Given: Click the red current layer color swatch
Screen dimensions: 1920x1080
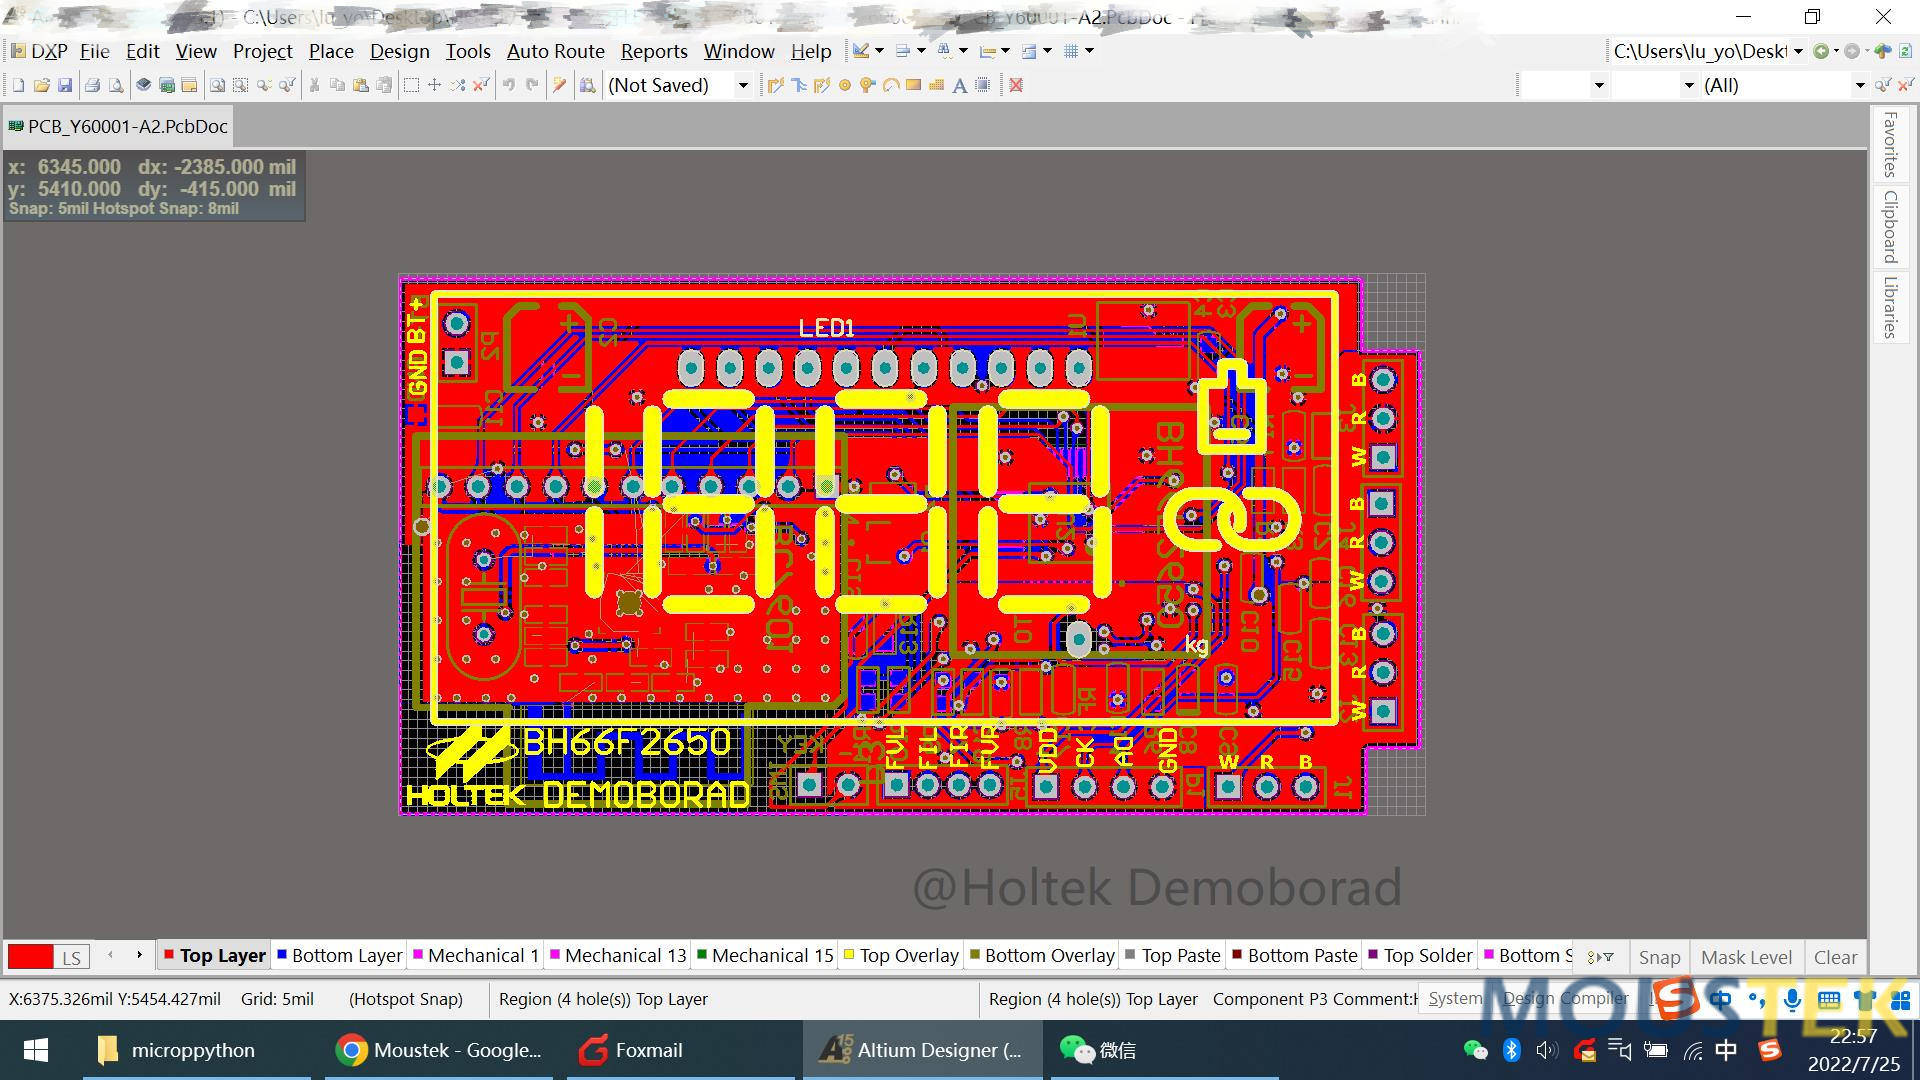Looking at the screenshot, I should click(30, 957).
